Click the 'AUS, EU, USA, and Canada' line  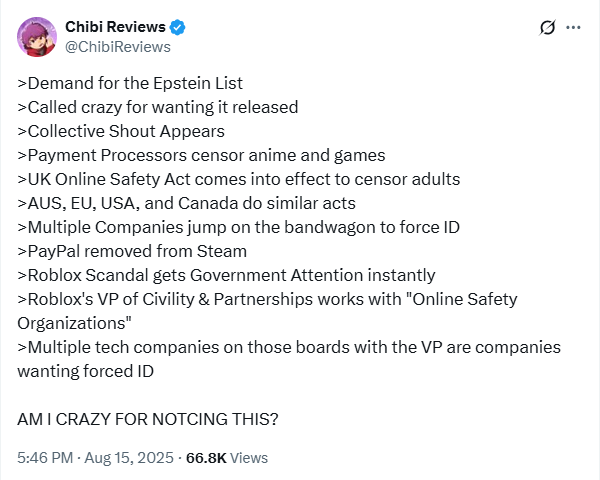pos(186,203)
